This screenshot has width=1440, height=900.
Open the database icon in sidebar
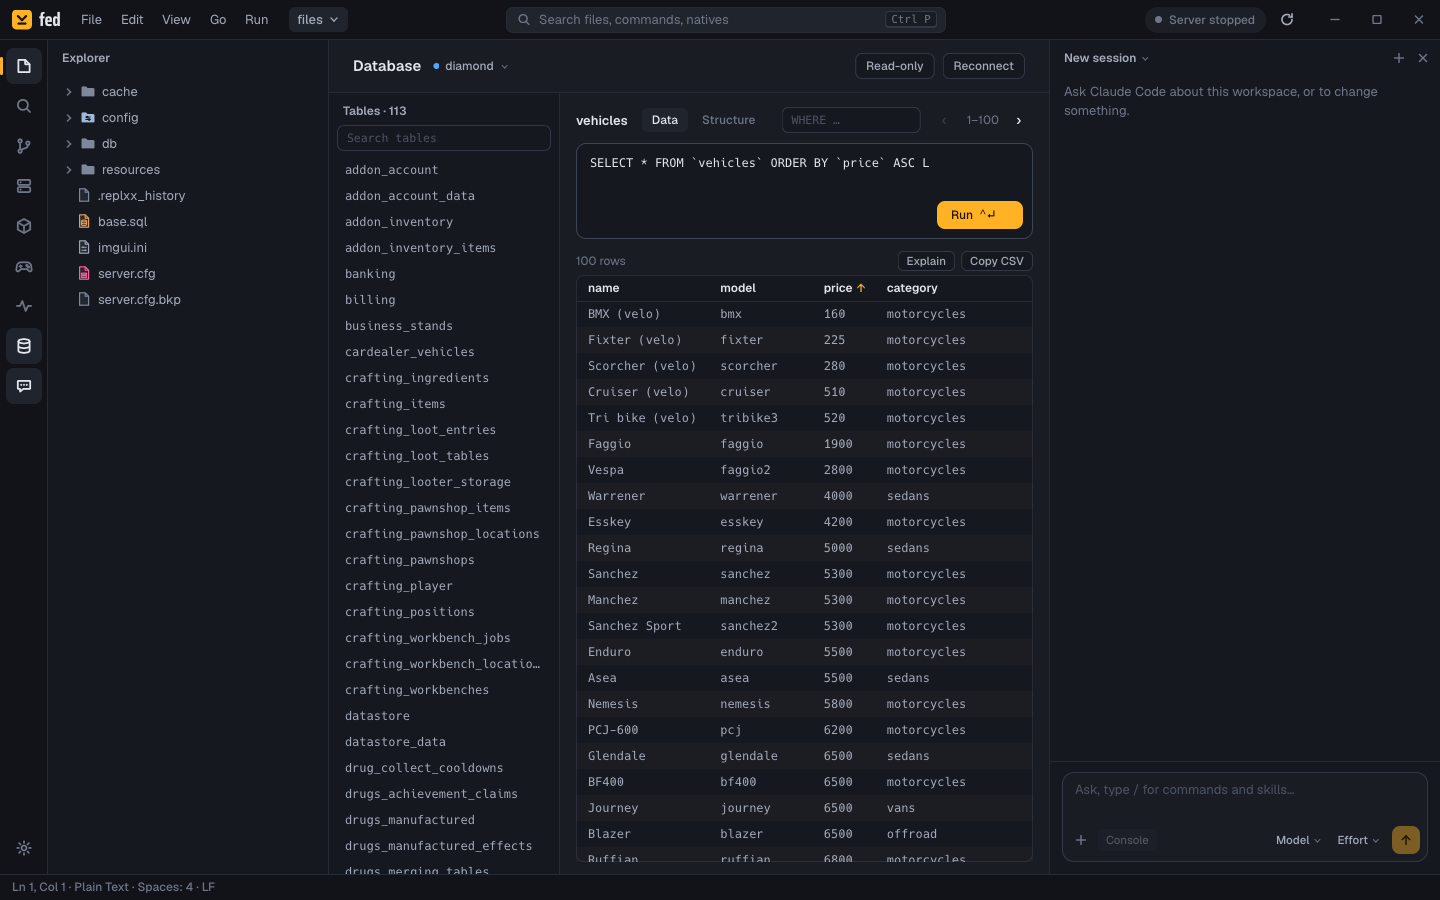(x=24, y=346)
